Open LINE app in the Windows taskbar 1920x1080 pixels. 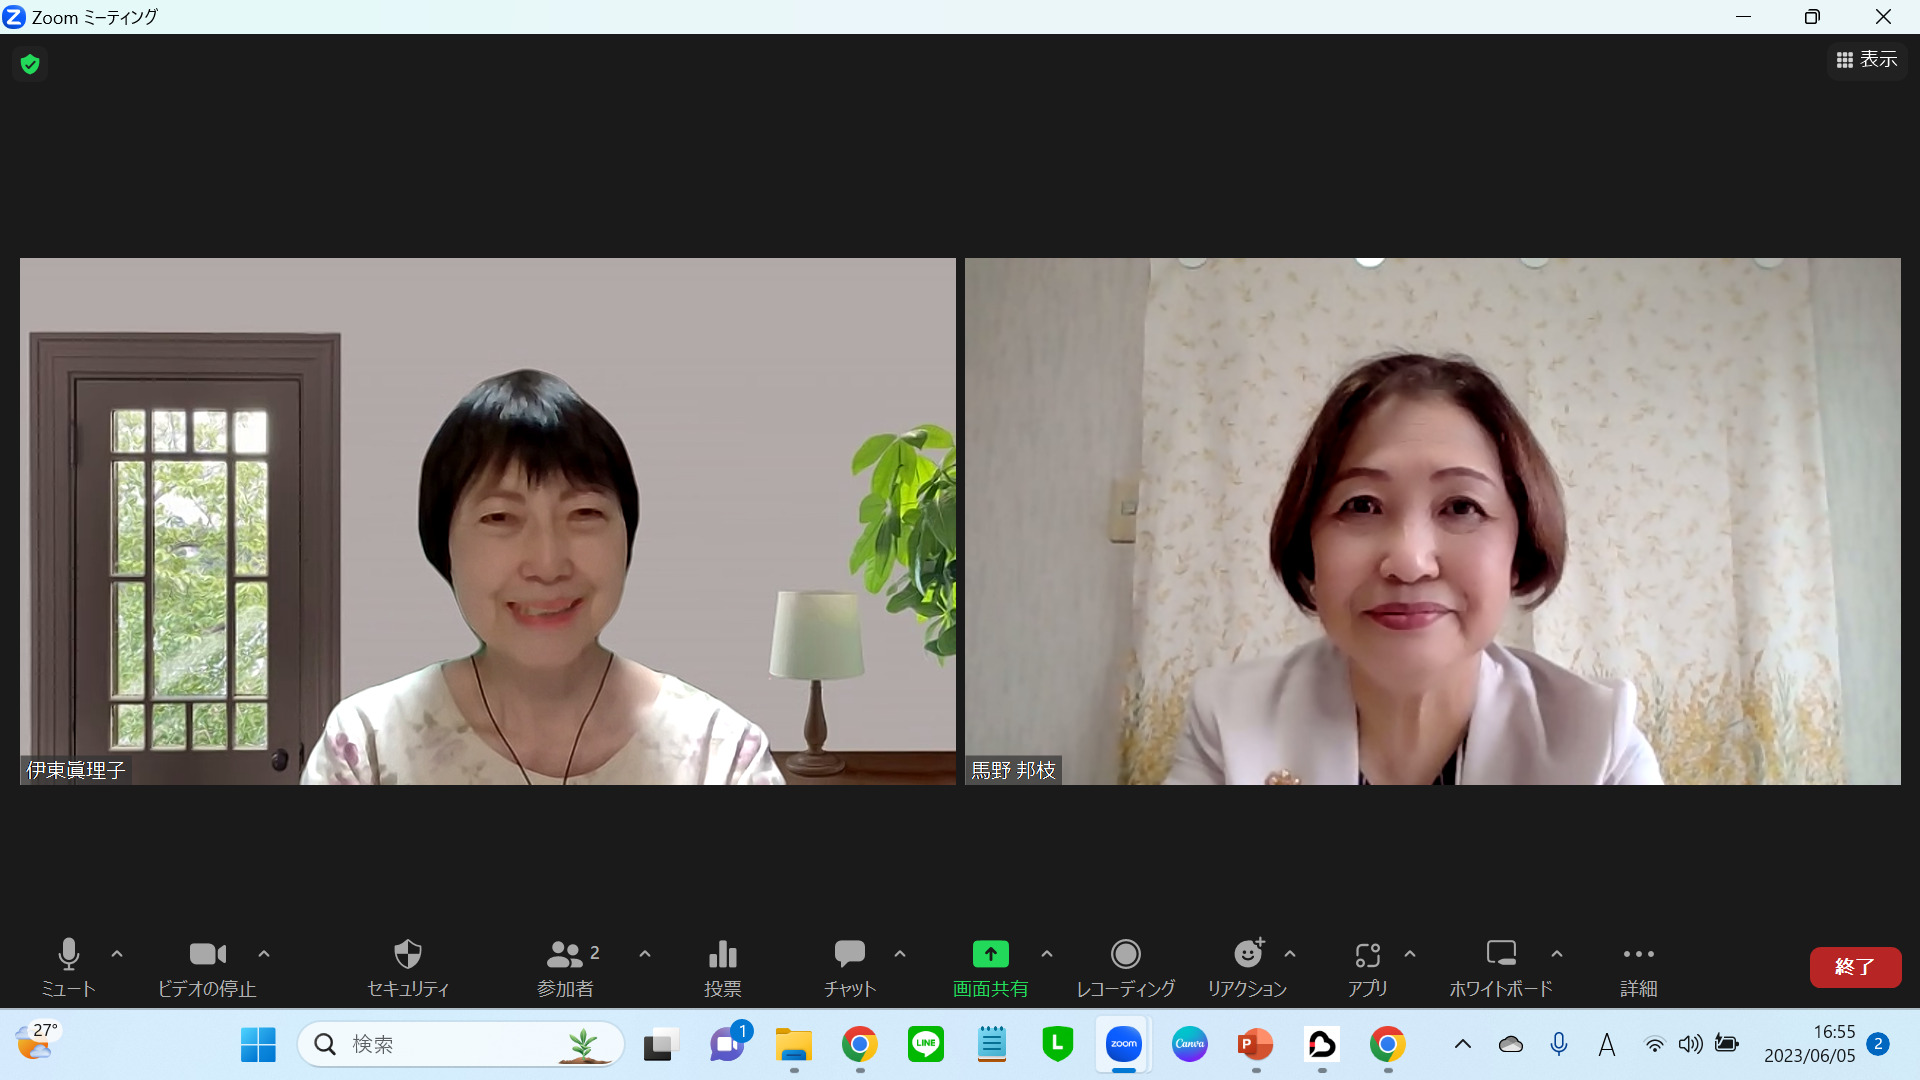(x=925, y=1044)
